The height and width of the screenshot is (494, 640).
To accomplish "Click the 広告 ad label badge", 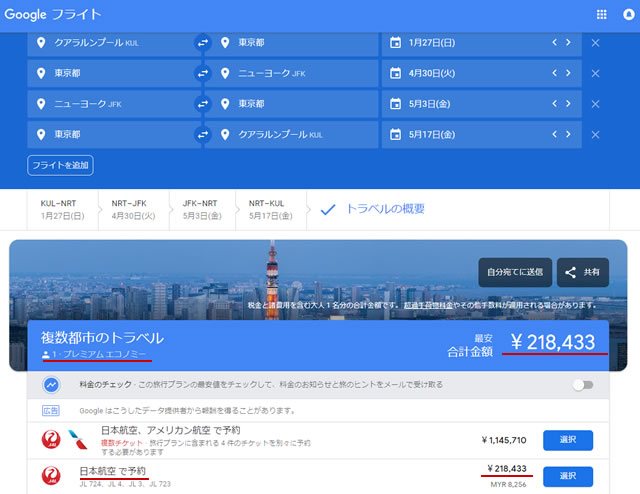I will 51,411.
